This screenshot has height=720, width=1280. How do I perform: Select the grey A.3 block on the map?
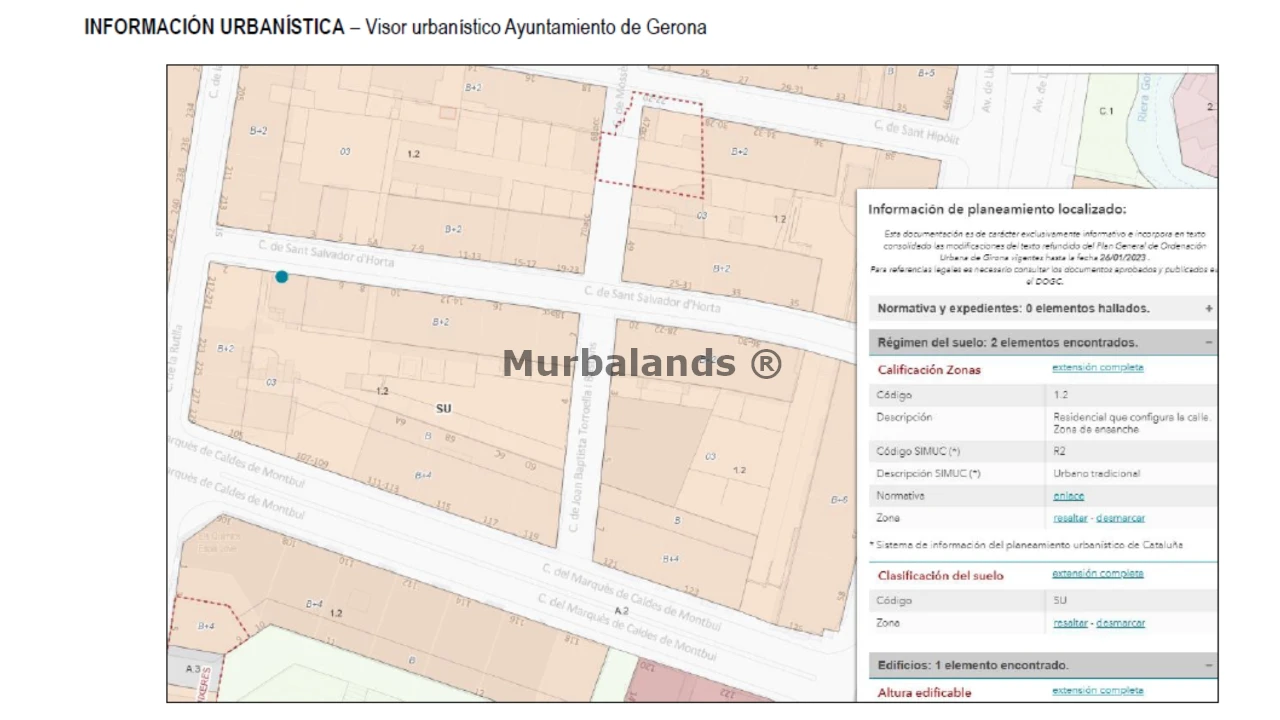point(193,669)
